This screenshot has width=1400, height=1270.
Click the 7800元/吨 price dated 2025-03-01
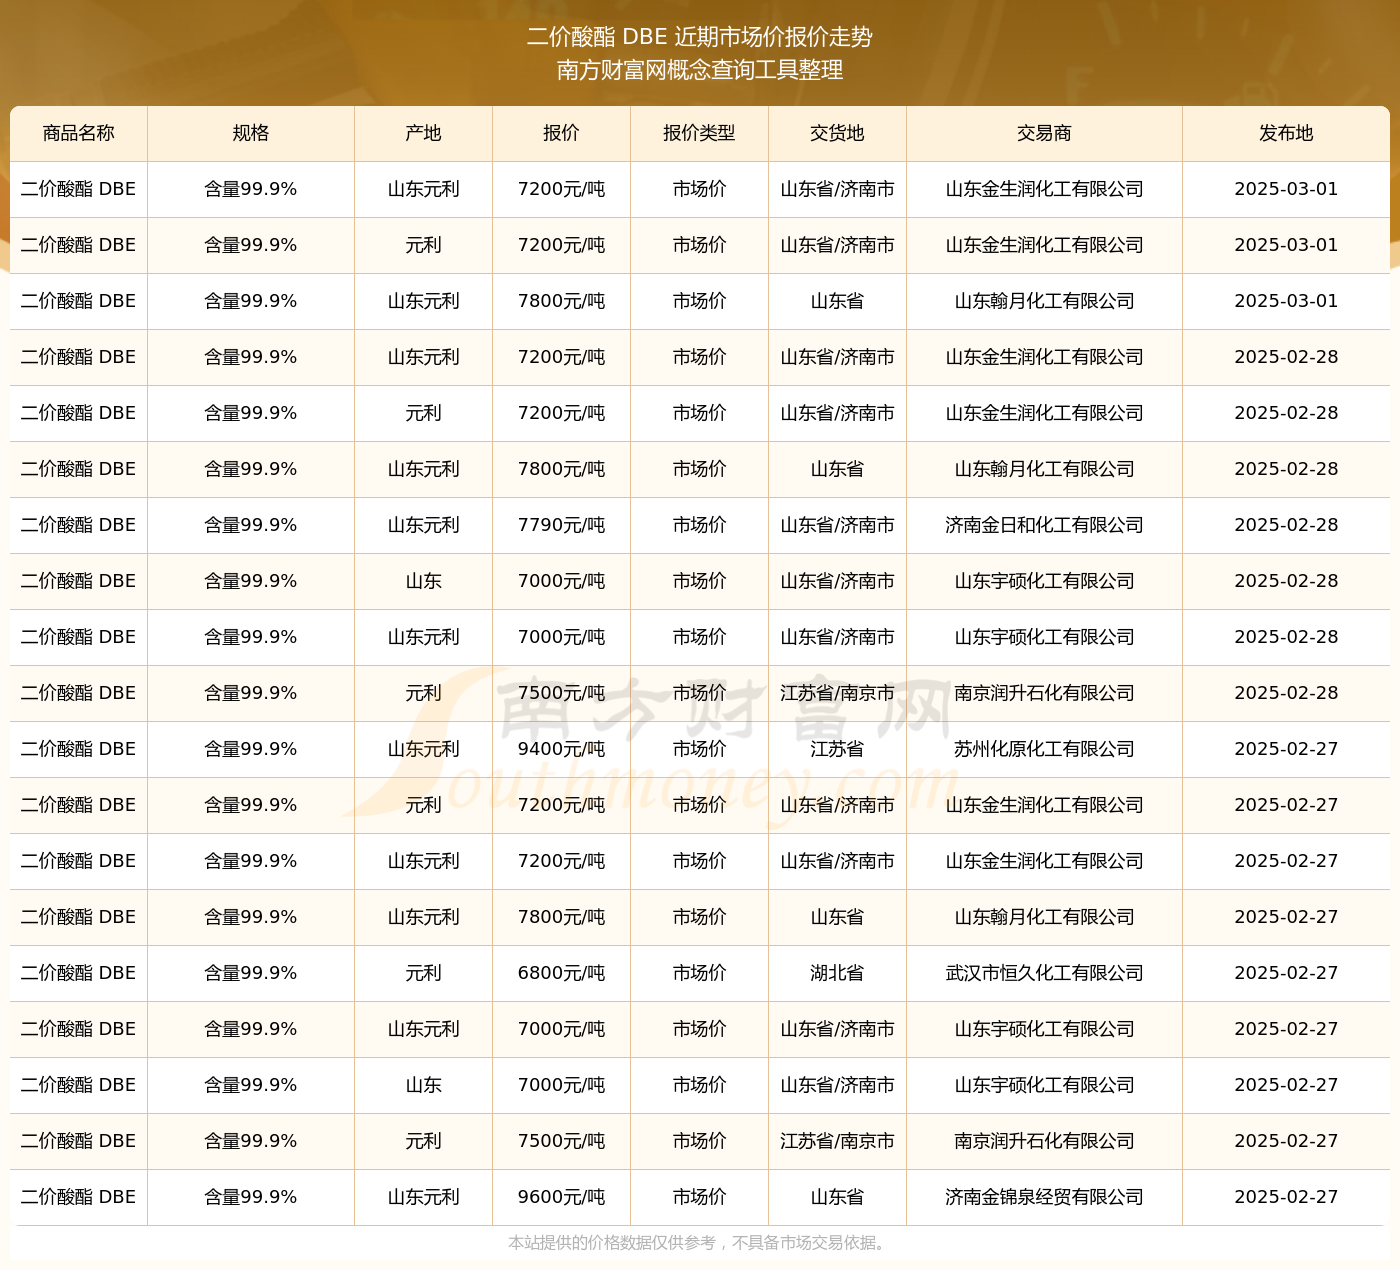point(561,301)
